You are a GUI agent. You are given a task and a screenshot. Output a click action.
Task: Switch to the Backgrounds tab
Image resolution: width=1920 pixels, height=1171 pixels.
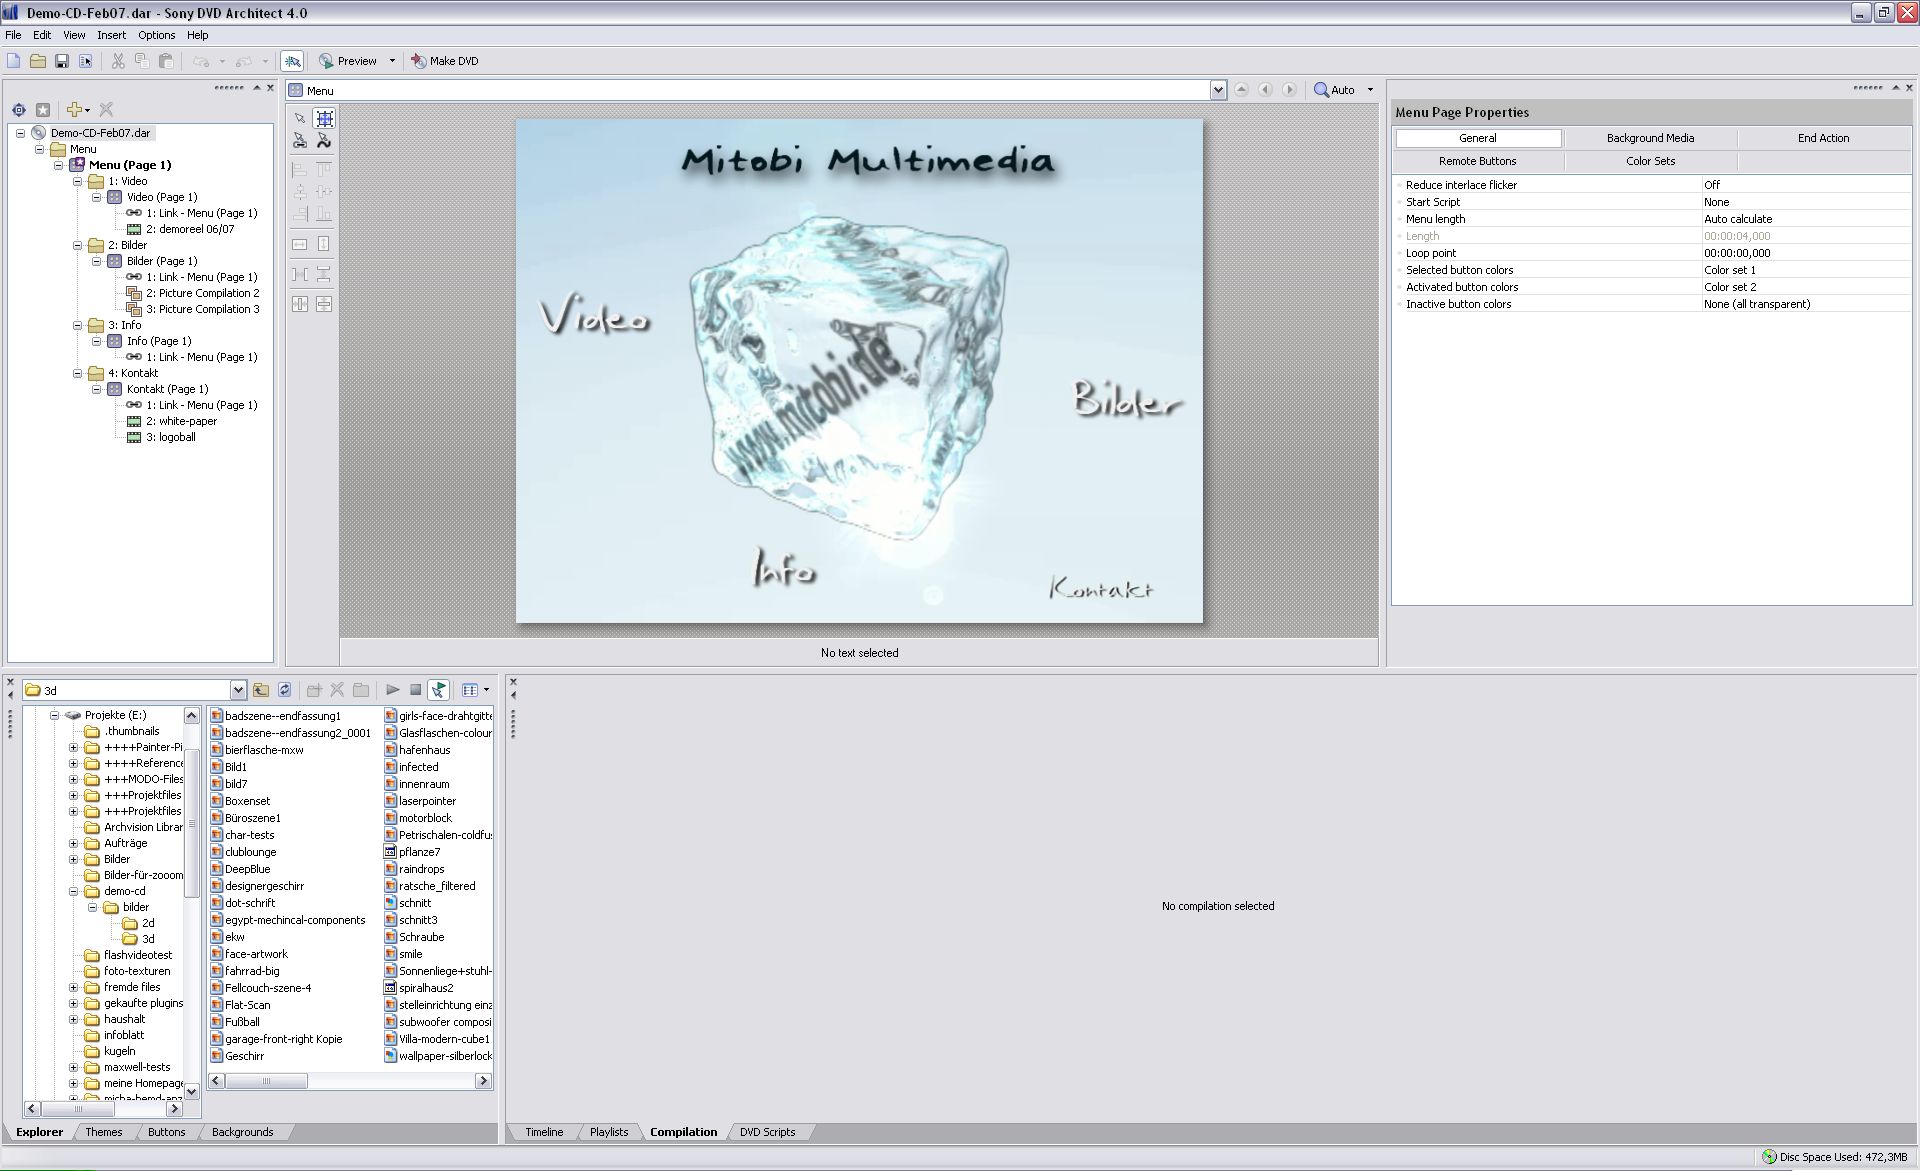(x=242, y=1132)
